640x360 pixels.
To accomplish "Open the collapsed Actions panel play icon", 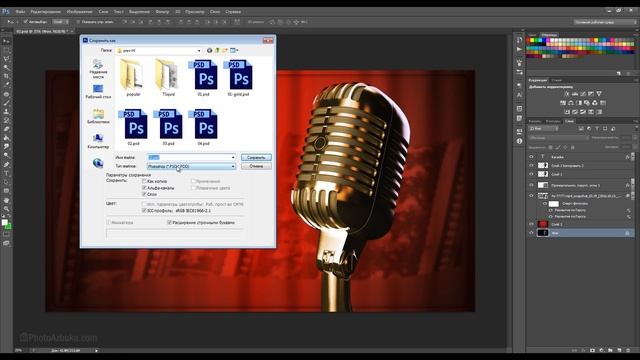I will click(519, 49).
